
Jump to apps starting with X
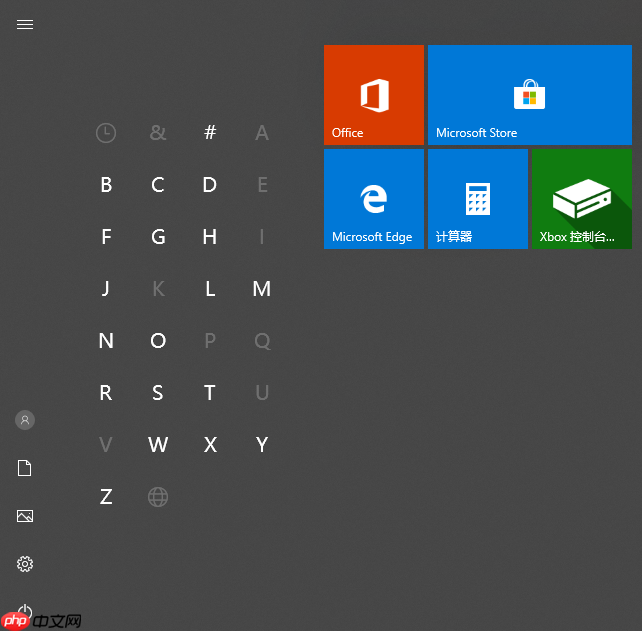pyautogui.click(x=210, y=445)
